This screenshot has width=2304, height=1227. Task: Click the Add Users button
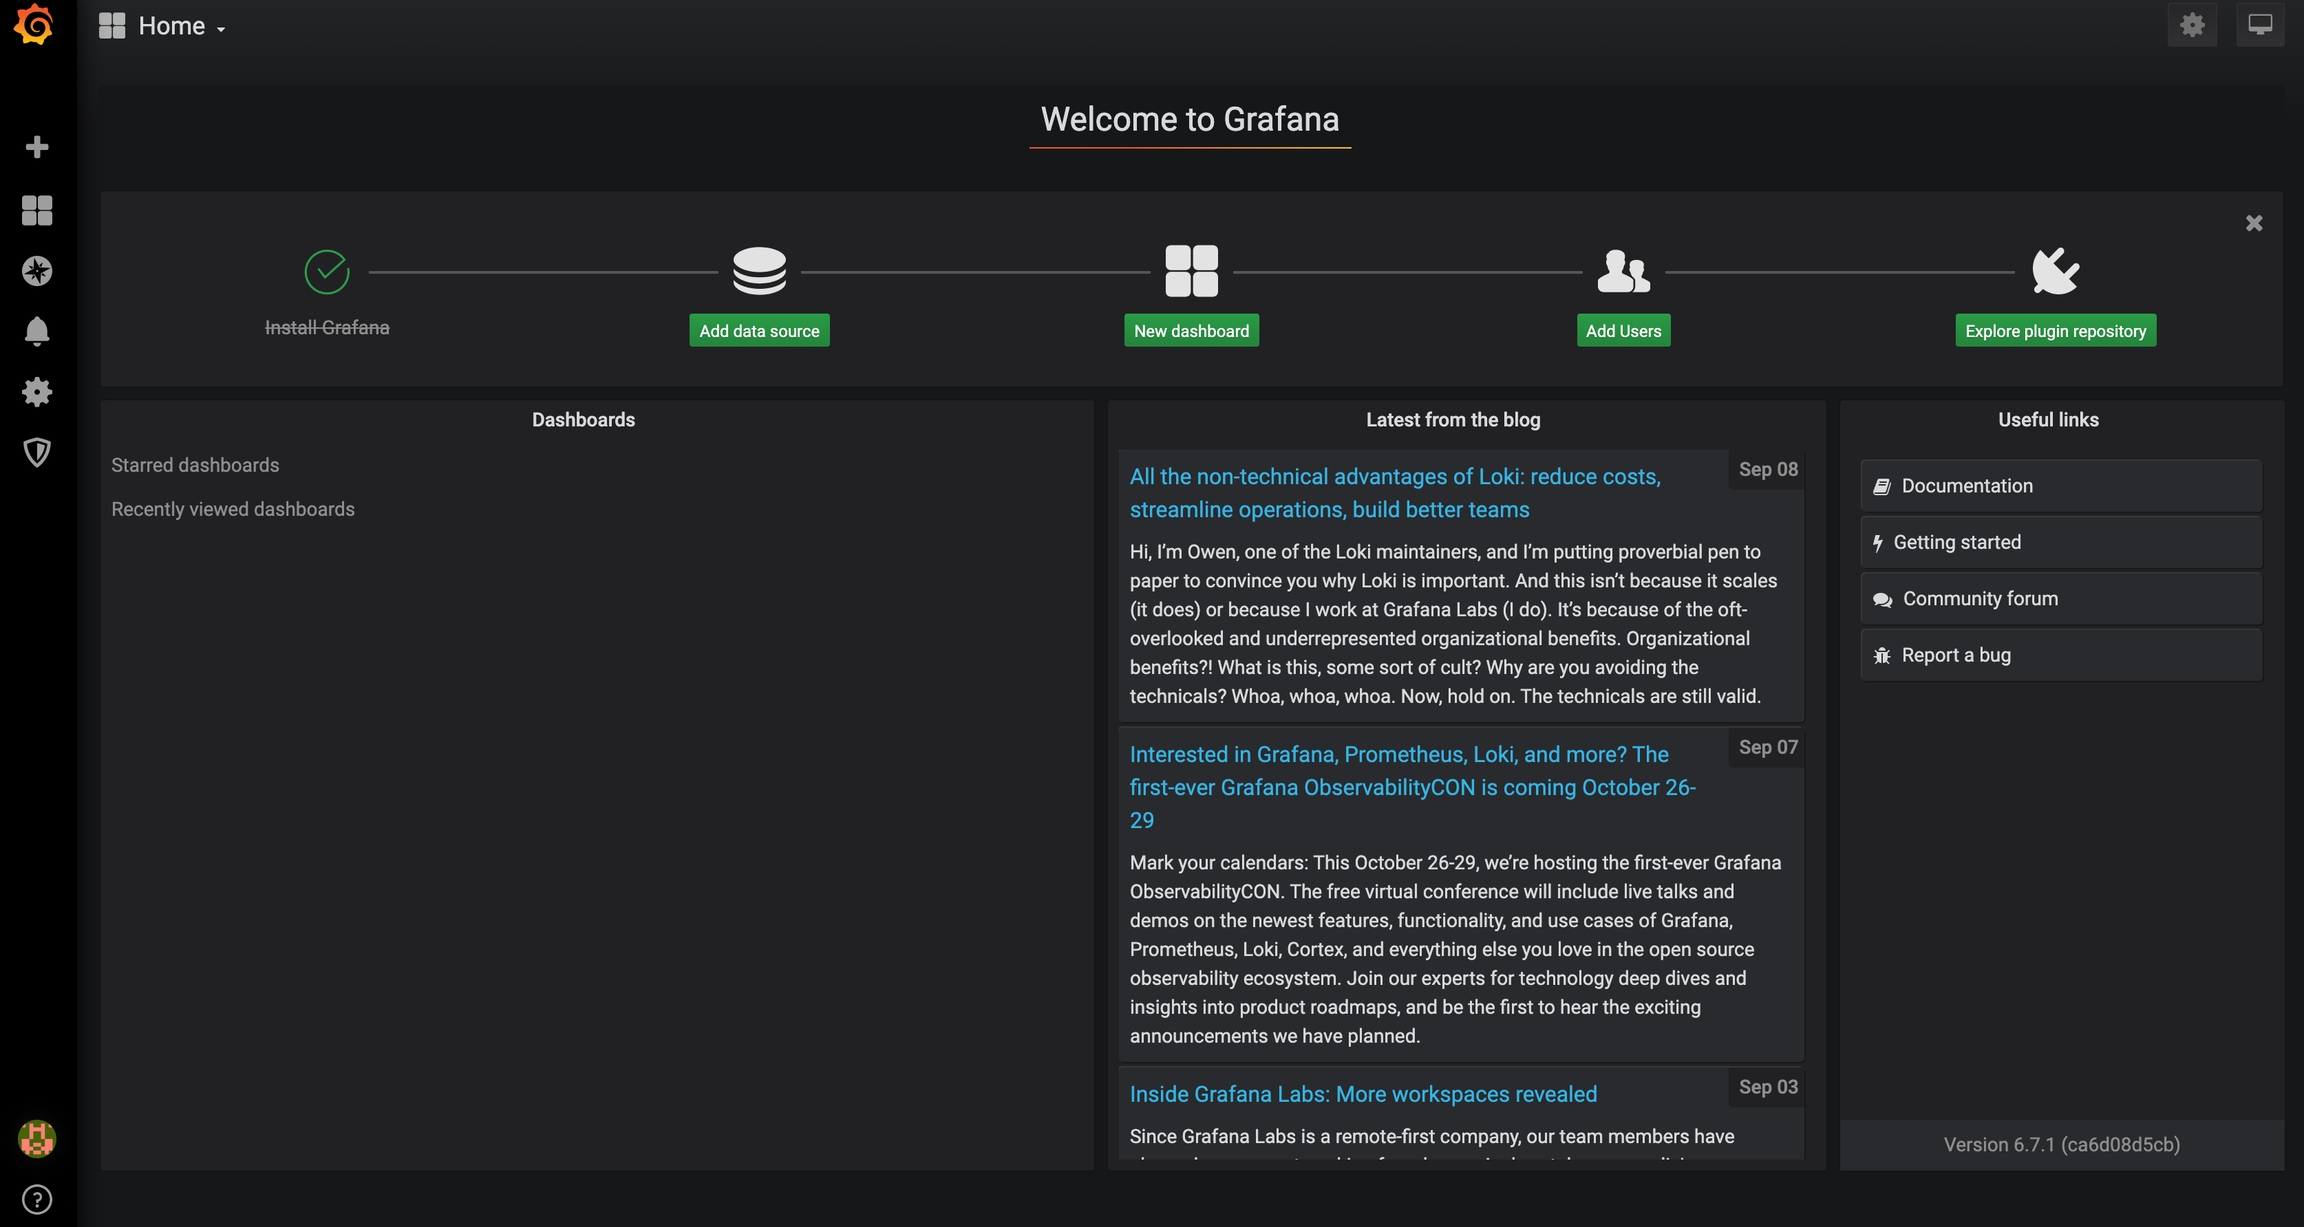pyautogui.click(x=1623, y=331)
